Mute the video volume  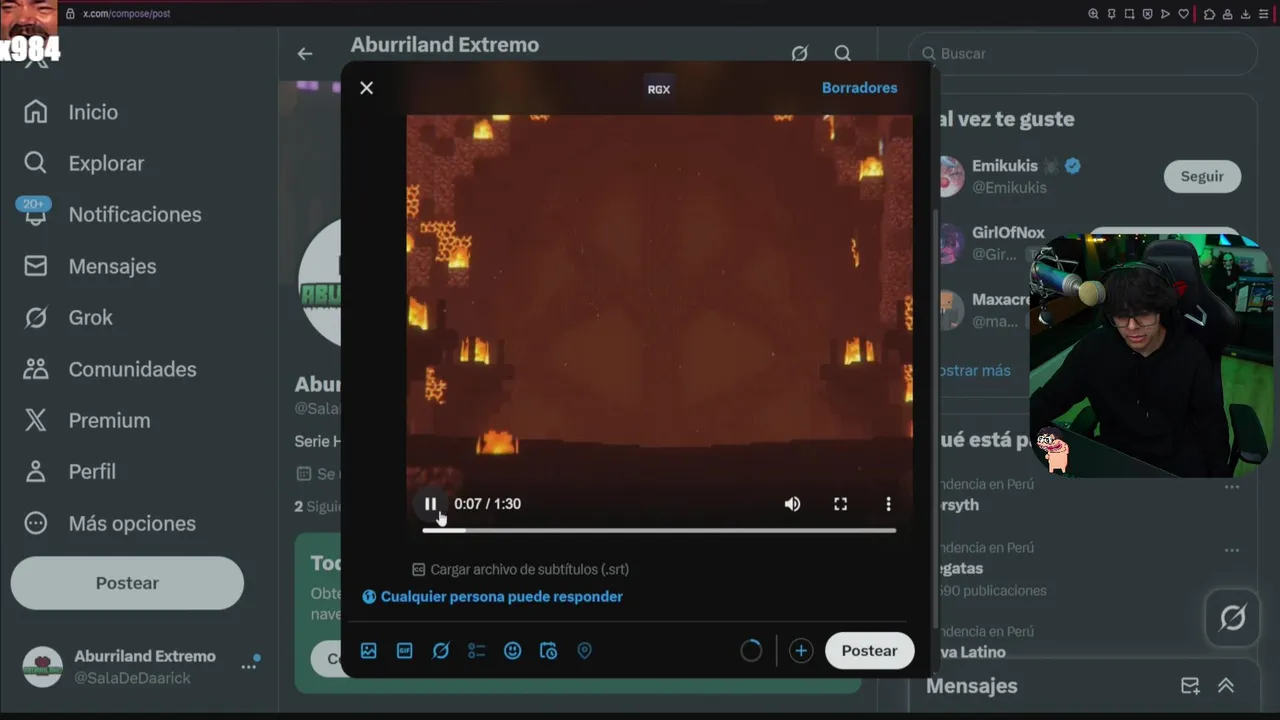792,504
